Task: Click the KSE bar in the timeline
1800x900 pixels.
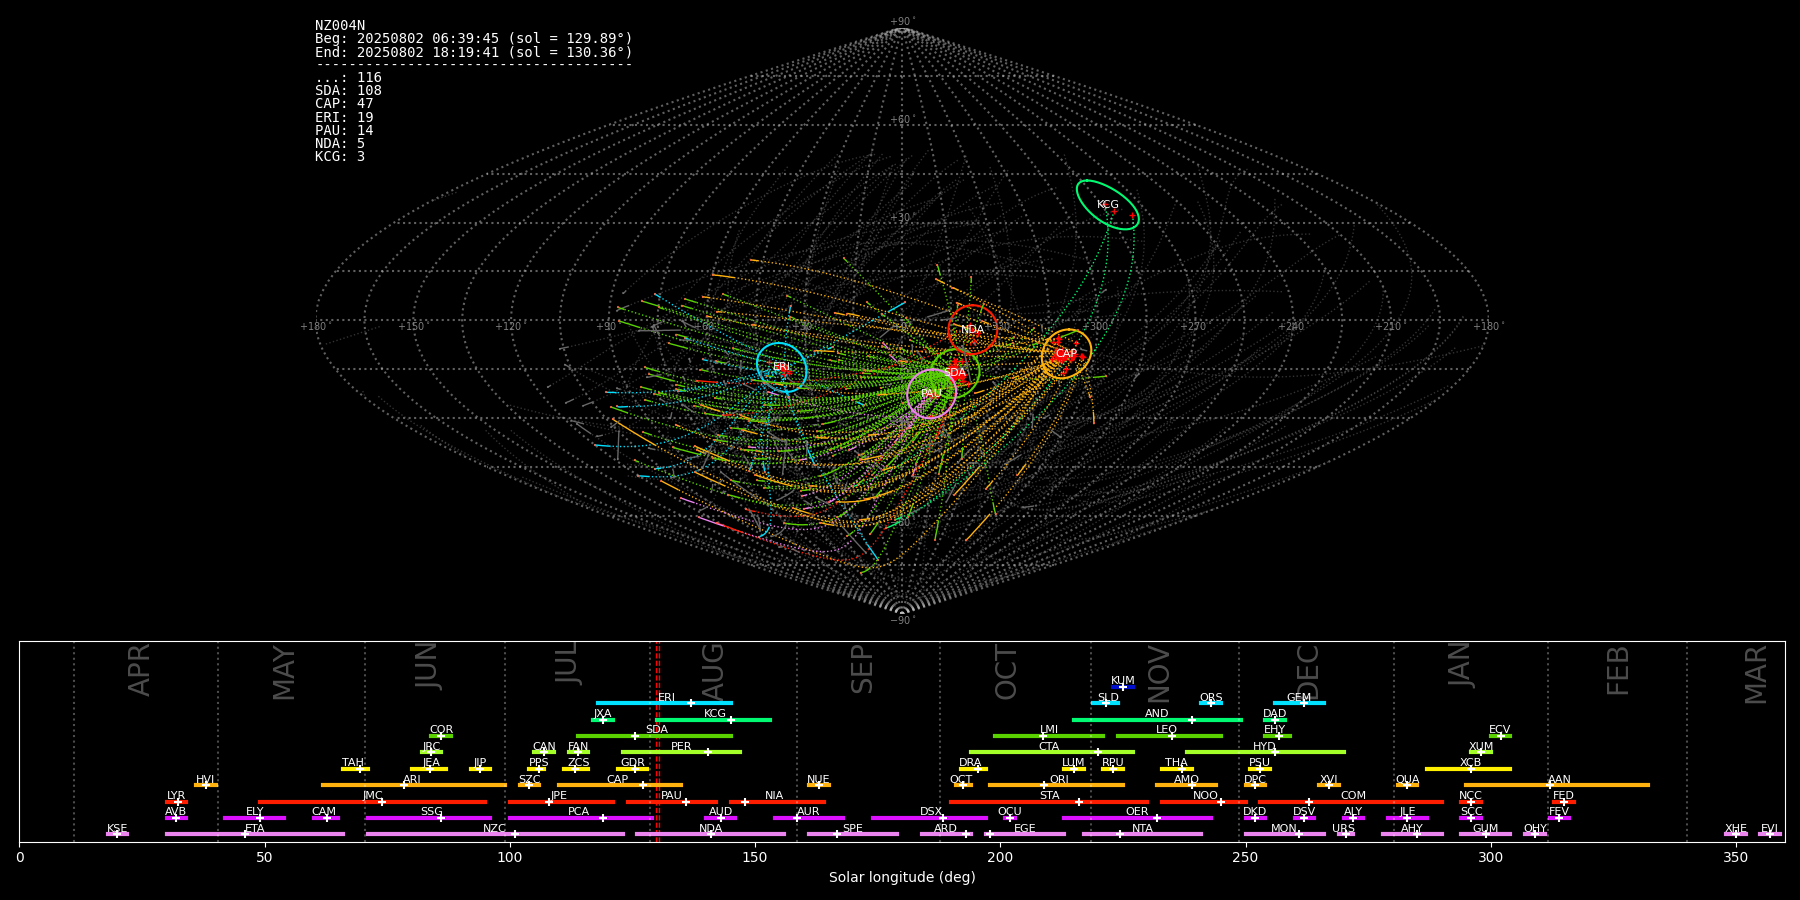Action: (117, 834)
